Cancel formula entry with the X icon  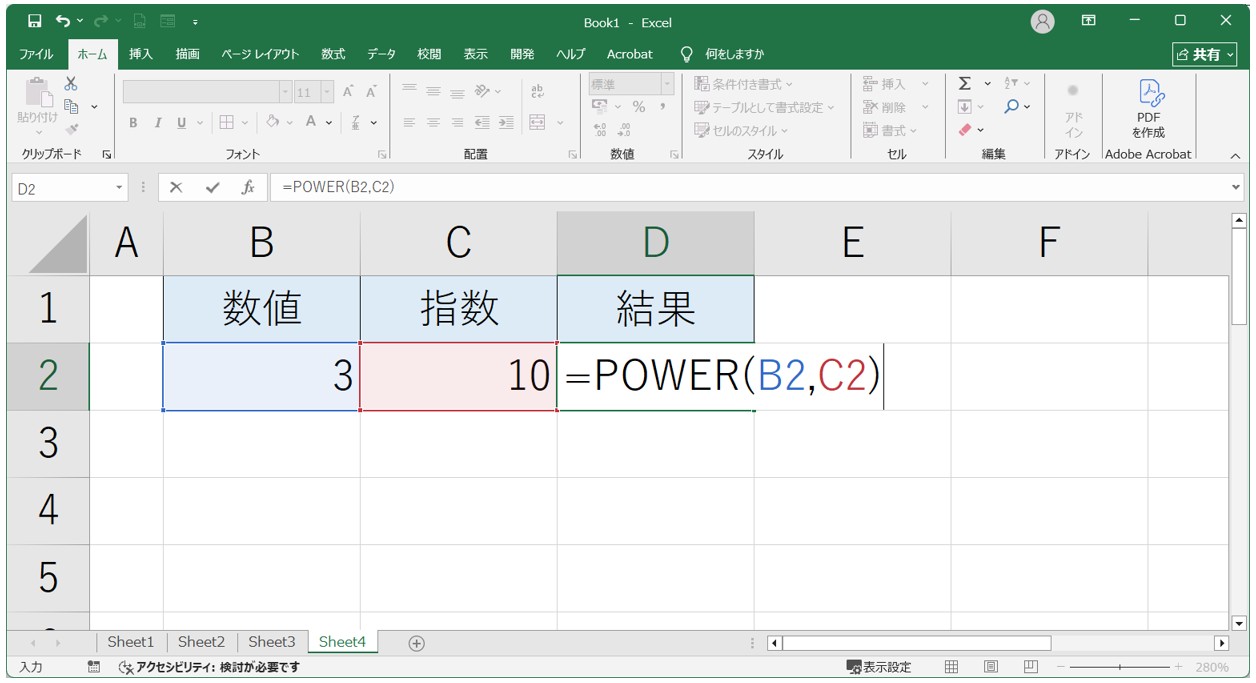(176, 188)
